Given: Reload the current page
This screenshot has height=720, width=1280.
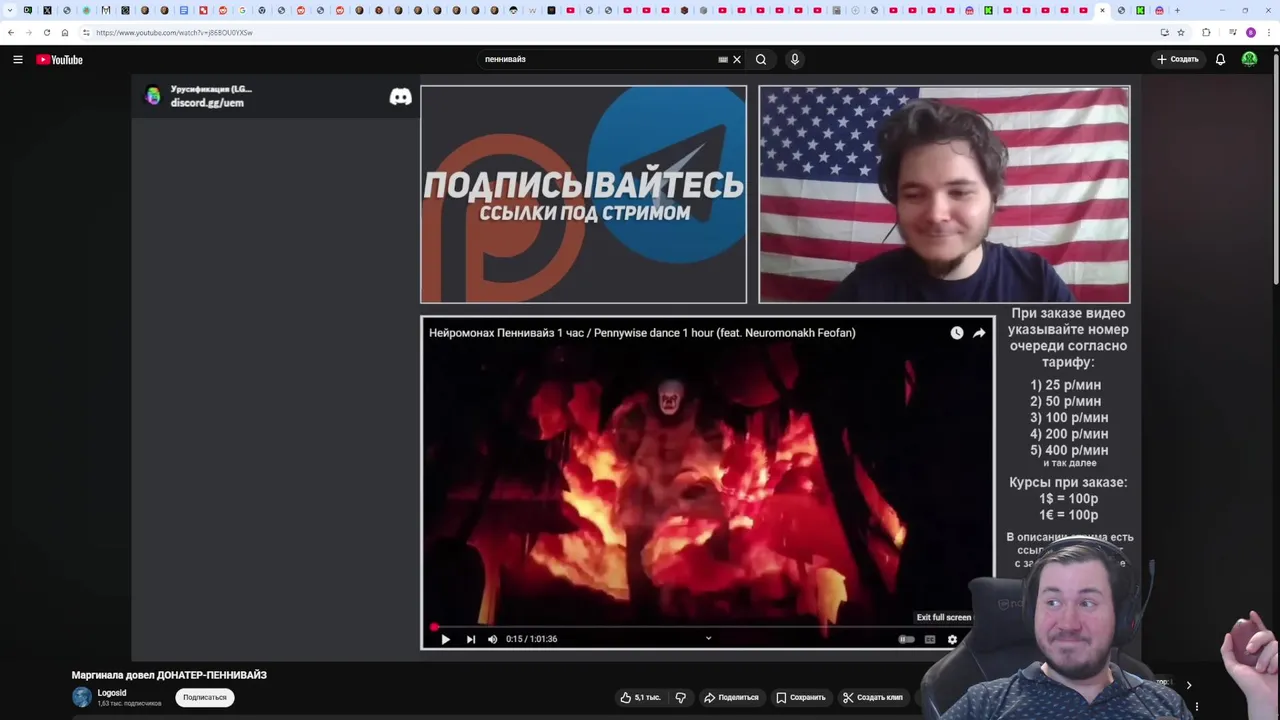Looking at the screenshot, I should 47,32.
